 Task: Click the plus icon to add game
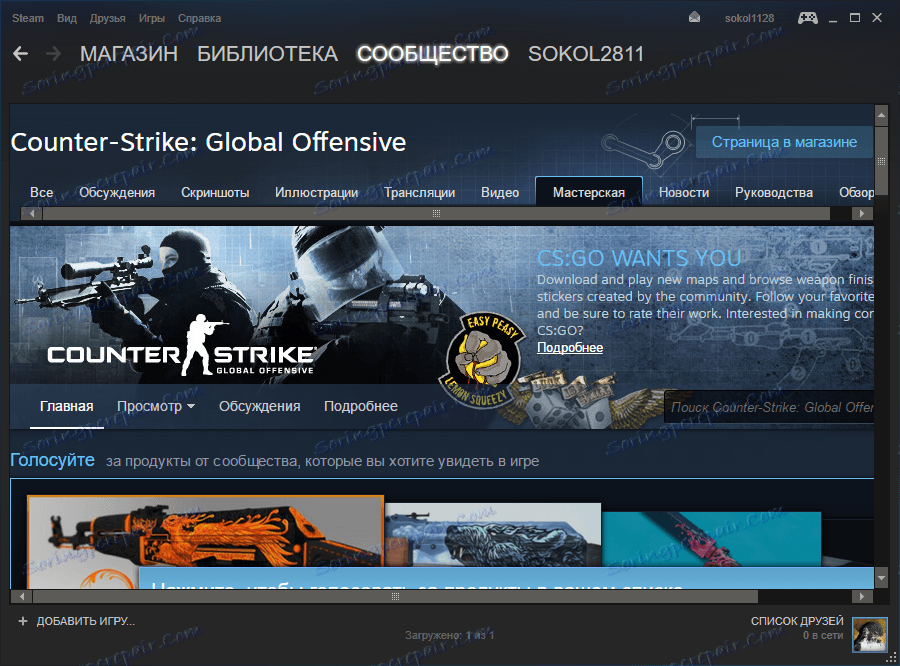[x=22, y=621]
